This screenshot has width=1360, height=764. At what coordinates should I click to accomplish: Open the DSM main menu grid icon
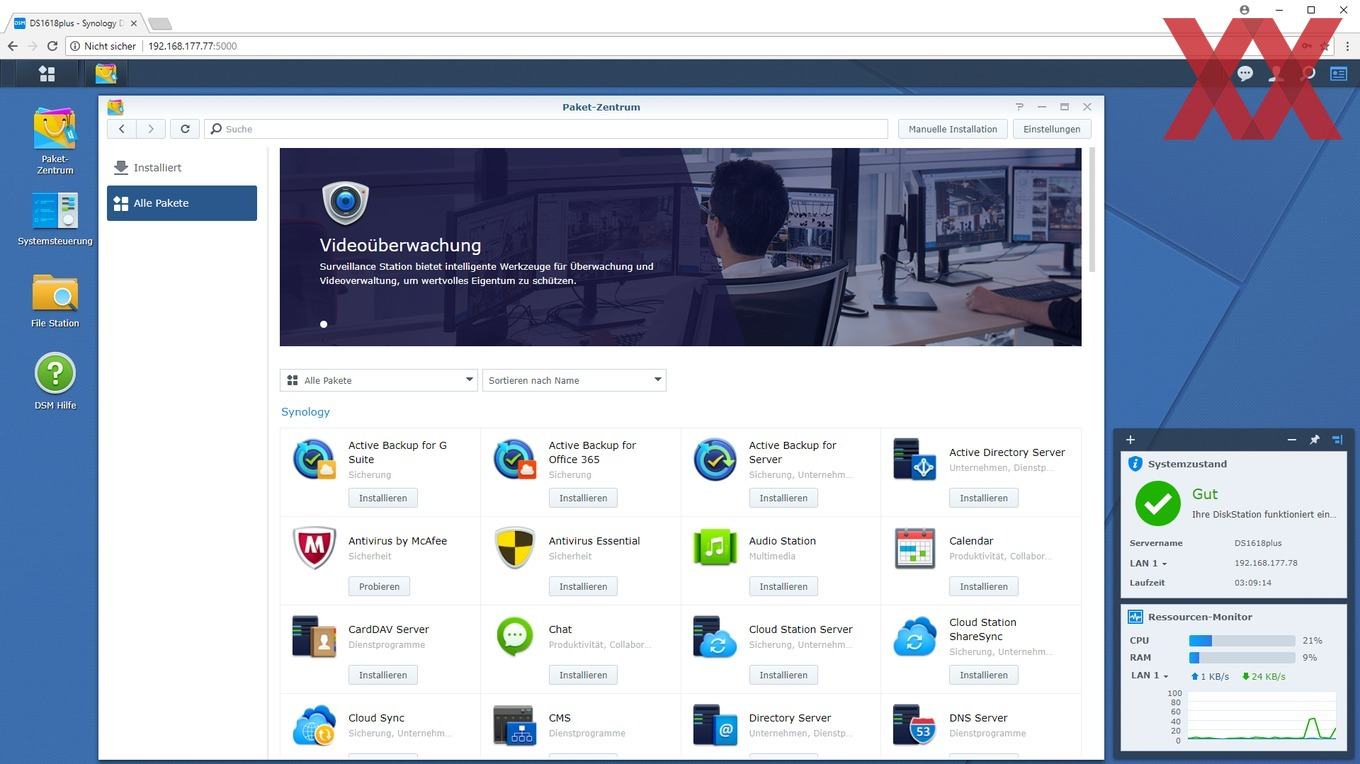47,73
